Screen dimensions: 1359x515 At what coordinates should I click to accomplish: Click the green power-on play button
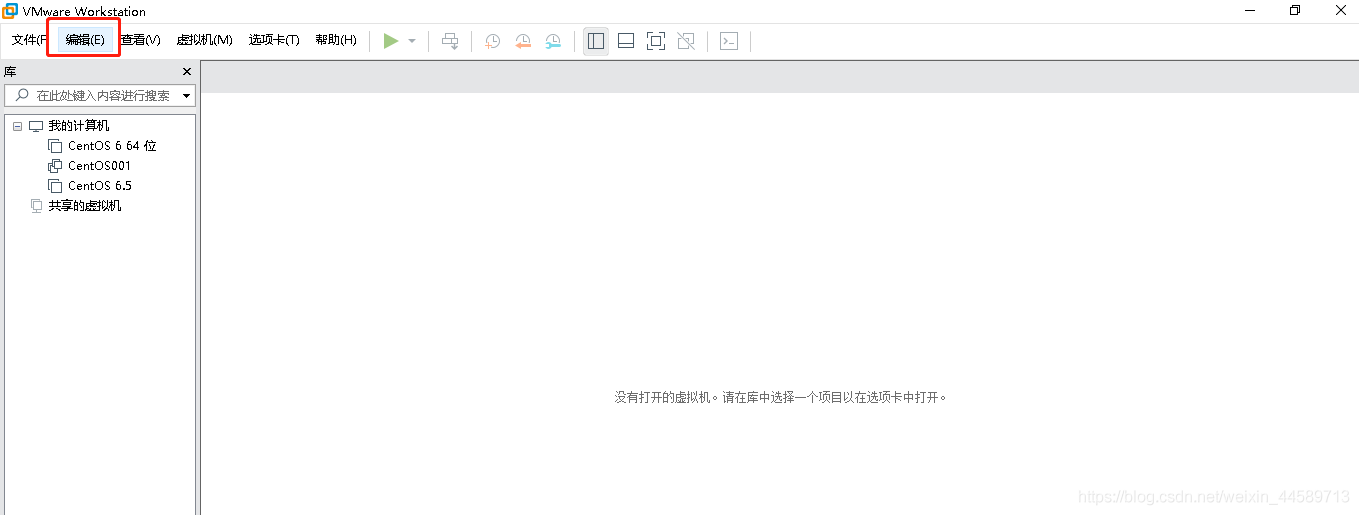(x=391, y=41)
